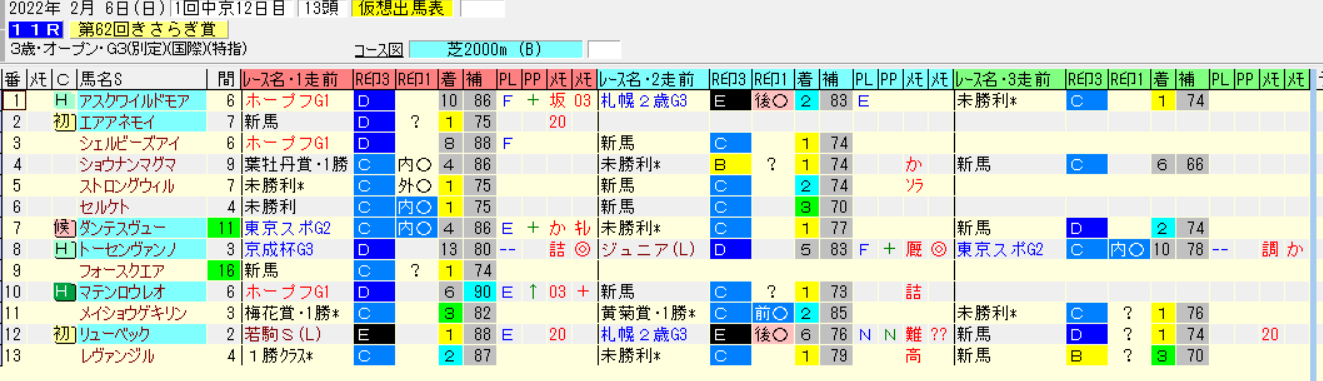Open 東京スポG2 in トーセンヴァンノ's 3走前 column
This screenshot has height=381, width=1323.
pyautogui.click(x=1000, y=249)
